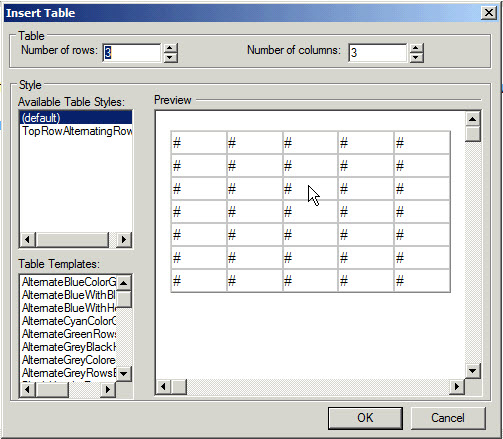Select the TopRowAlternatingRow table style
The width and height of the screenshot is (503, 439).
coord(76,131)
